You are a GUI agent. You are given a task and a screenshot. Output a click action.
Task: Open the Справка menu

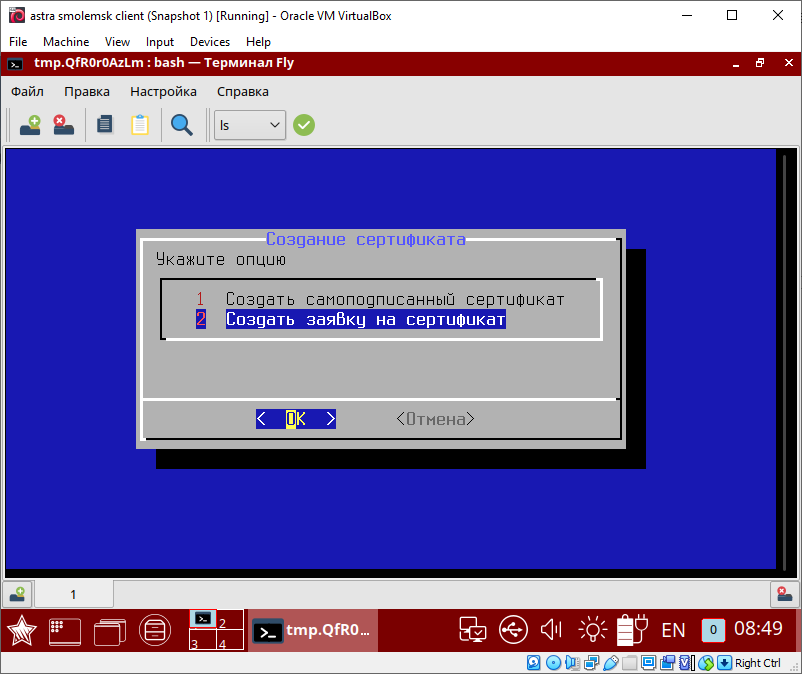(x=242, y=92)
